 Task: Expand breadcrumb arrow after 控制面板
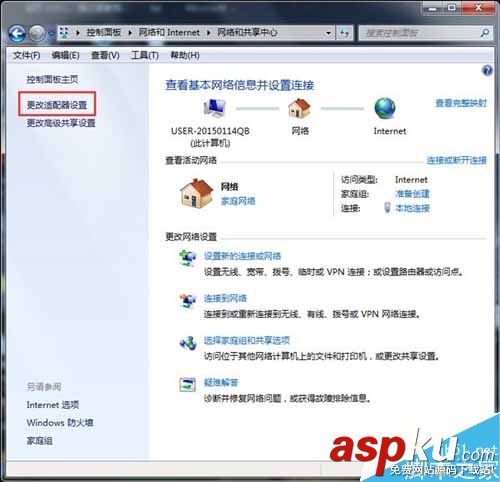[x=130, y=33]
